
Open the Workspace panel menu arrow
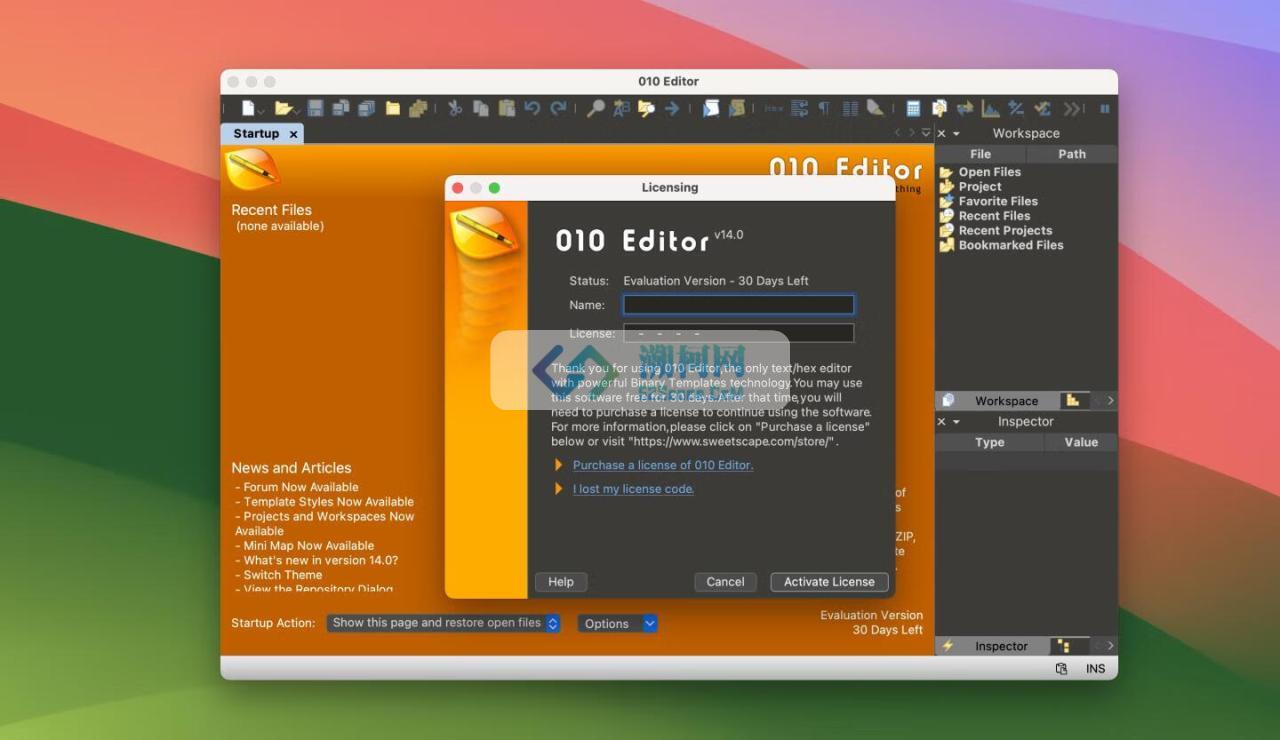click(956, 134)
